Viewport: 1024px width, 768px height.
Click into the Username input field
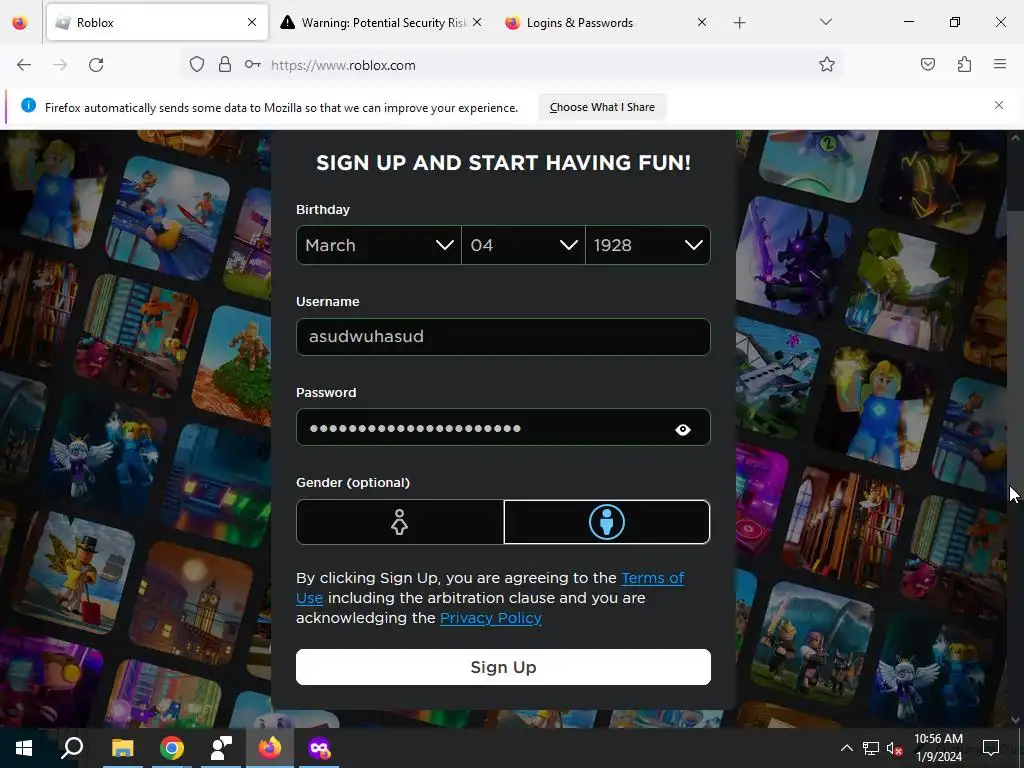tap(503, 337)
